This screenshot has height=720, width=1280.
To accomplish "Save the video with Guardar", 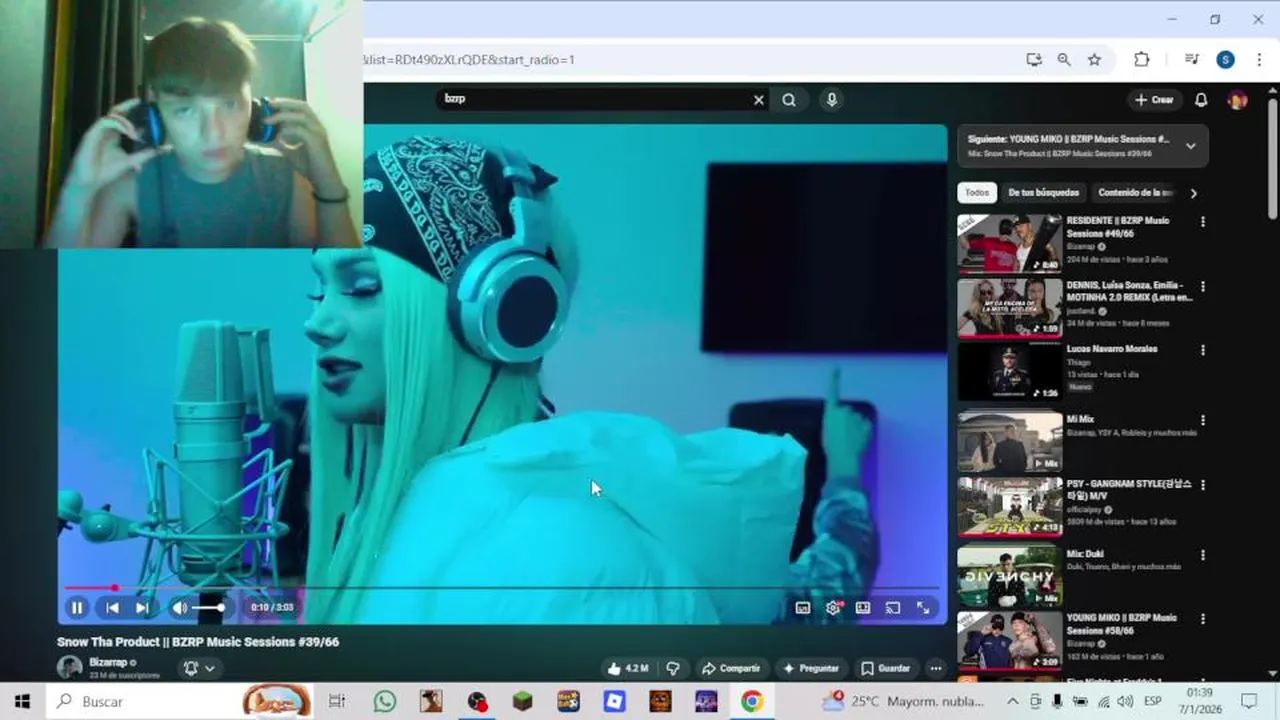I will point(886,668).
